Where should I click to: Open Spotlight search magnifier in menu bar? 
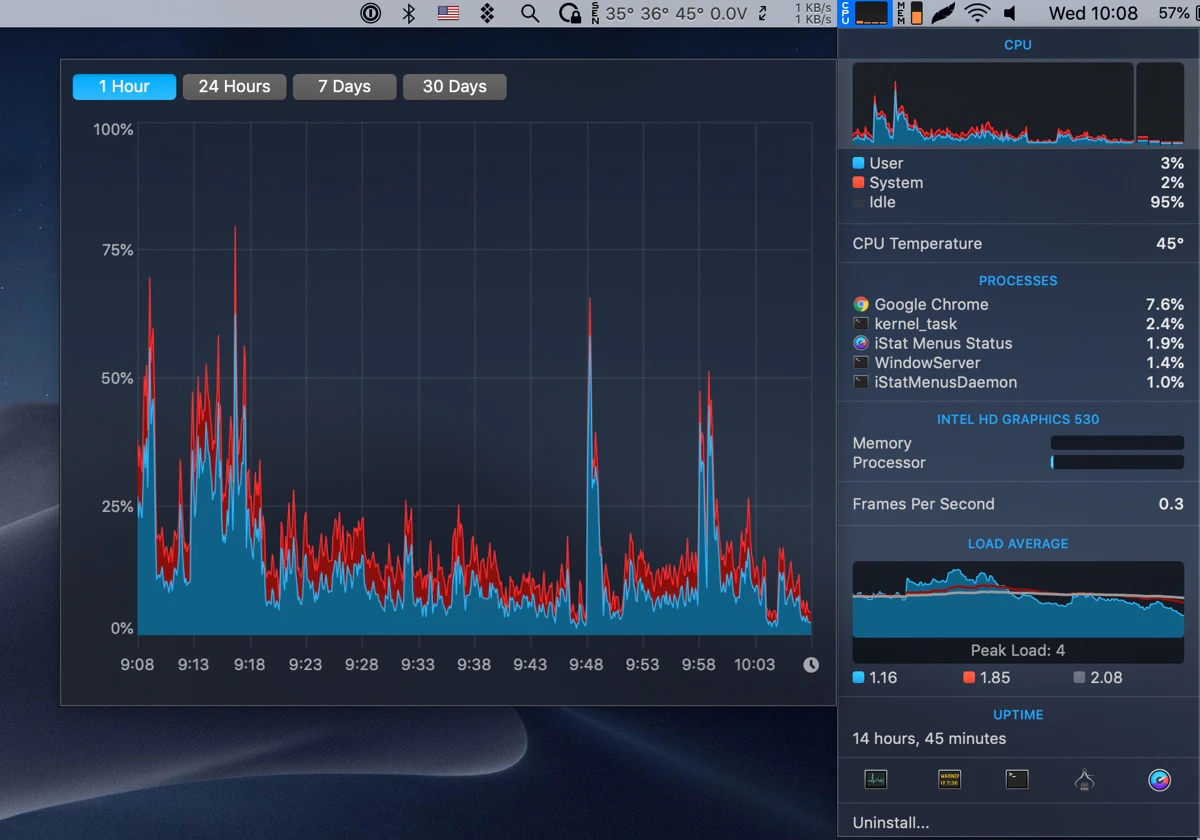[530, 13]
